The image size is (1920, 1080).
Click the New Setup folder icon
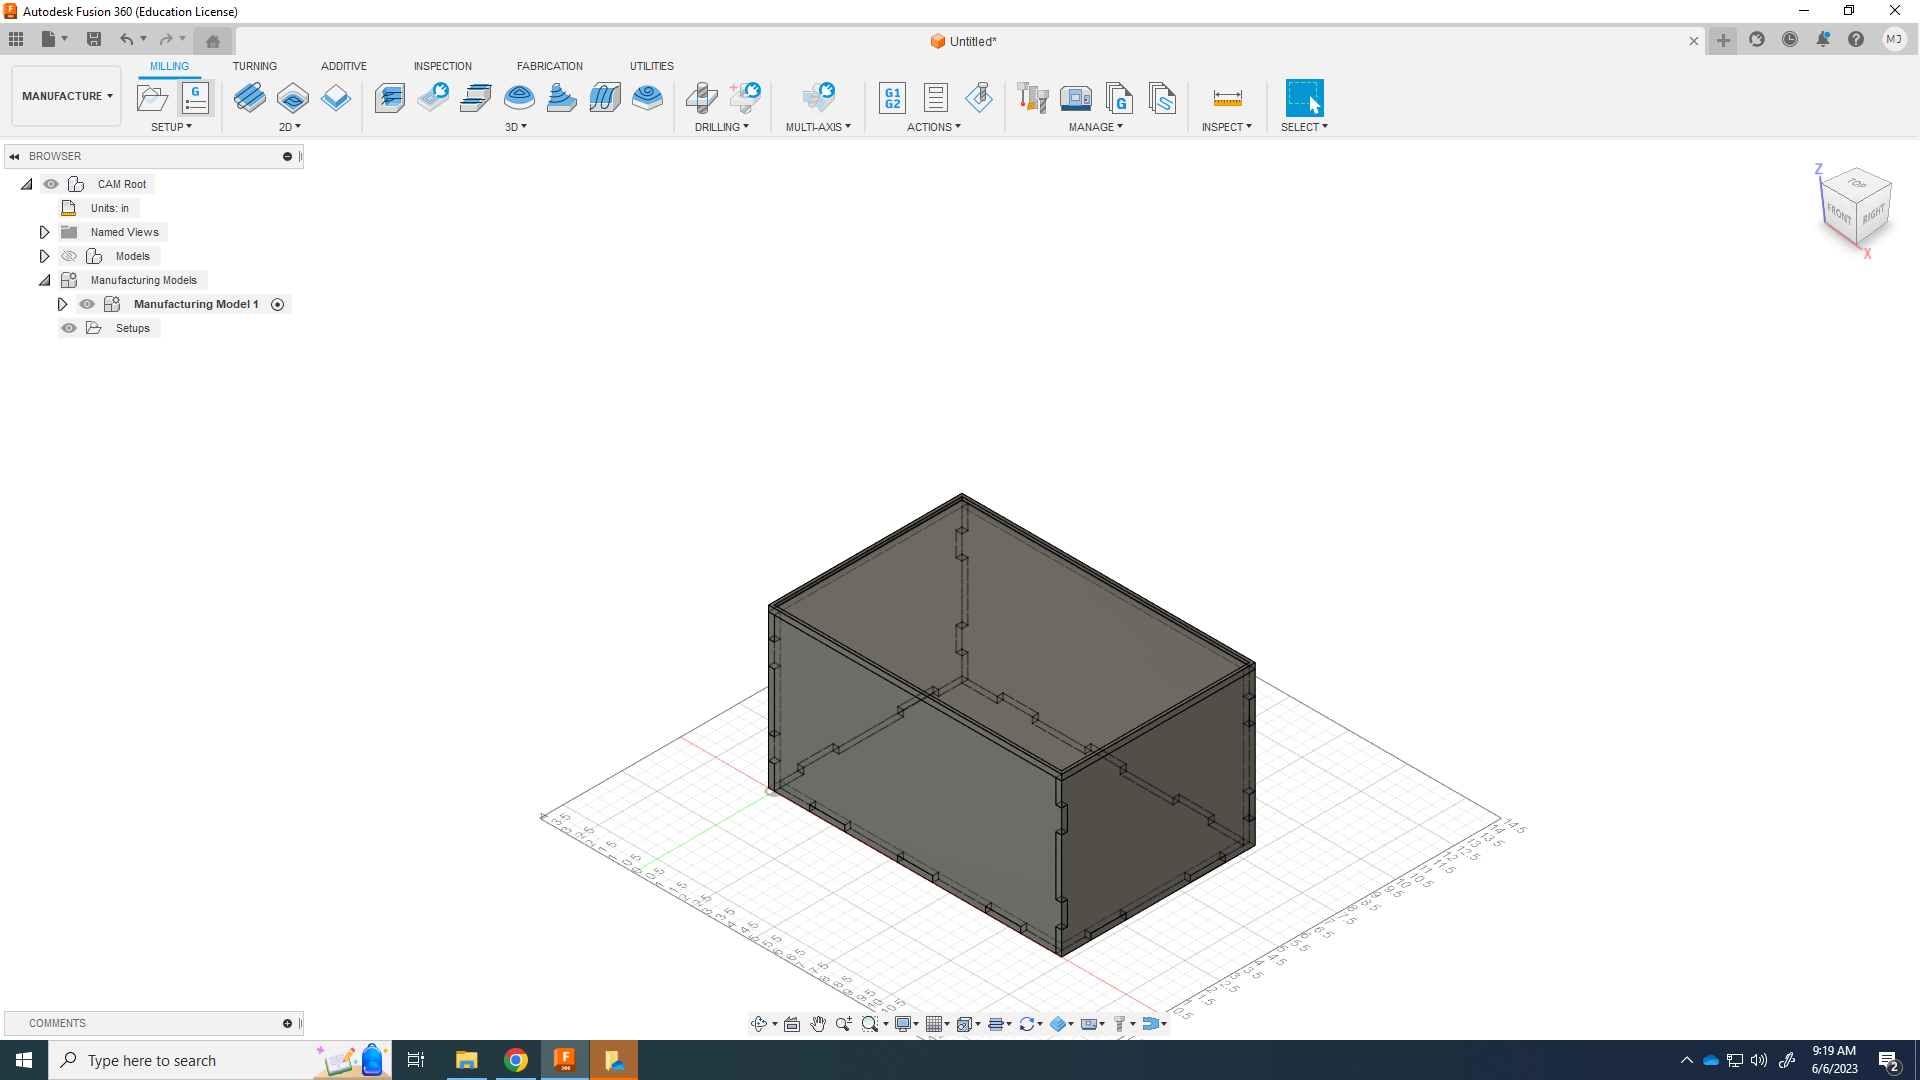click(152, 98)
